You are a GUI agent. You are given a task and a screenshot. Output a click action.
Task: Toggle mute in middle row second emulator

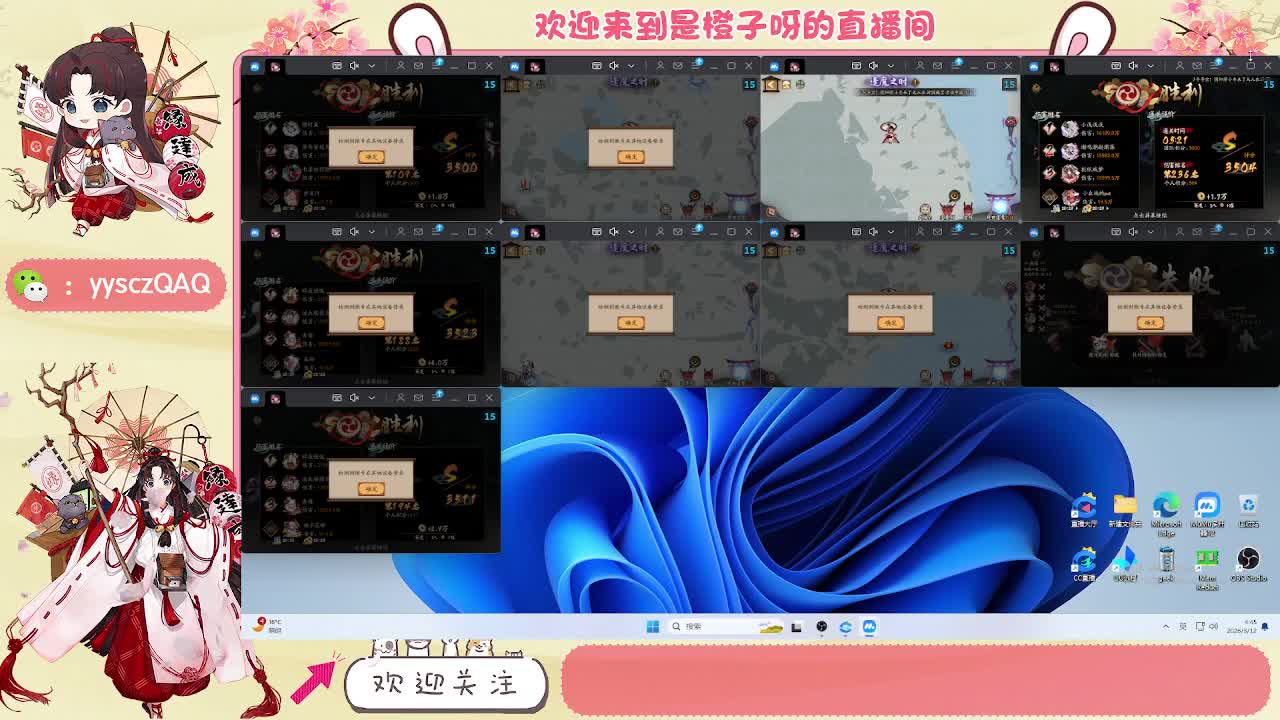coord(614,232)
